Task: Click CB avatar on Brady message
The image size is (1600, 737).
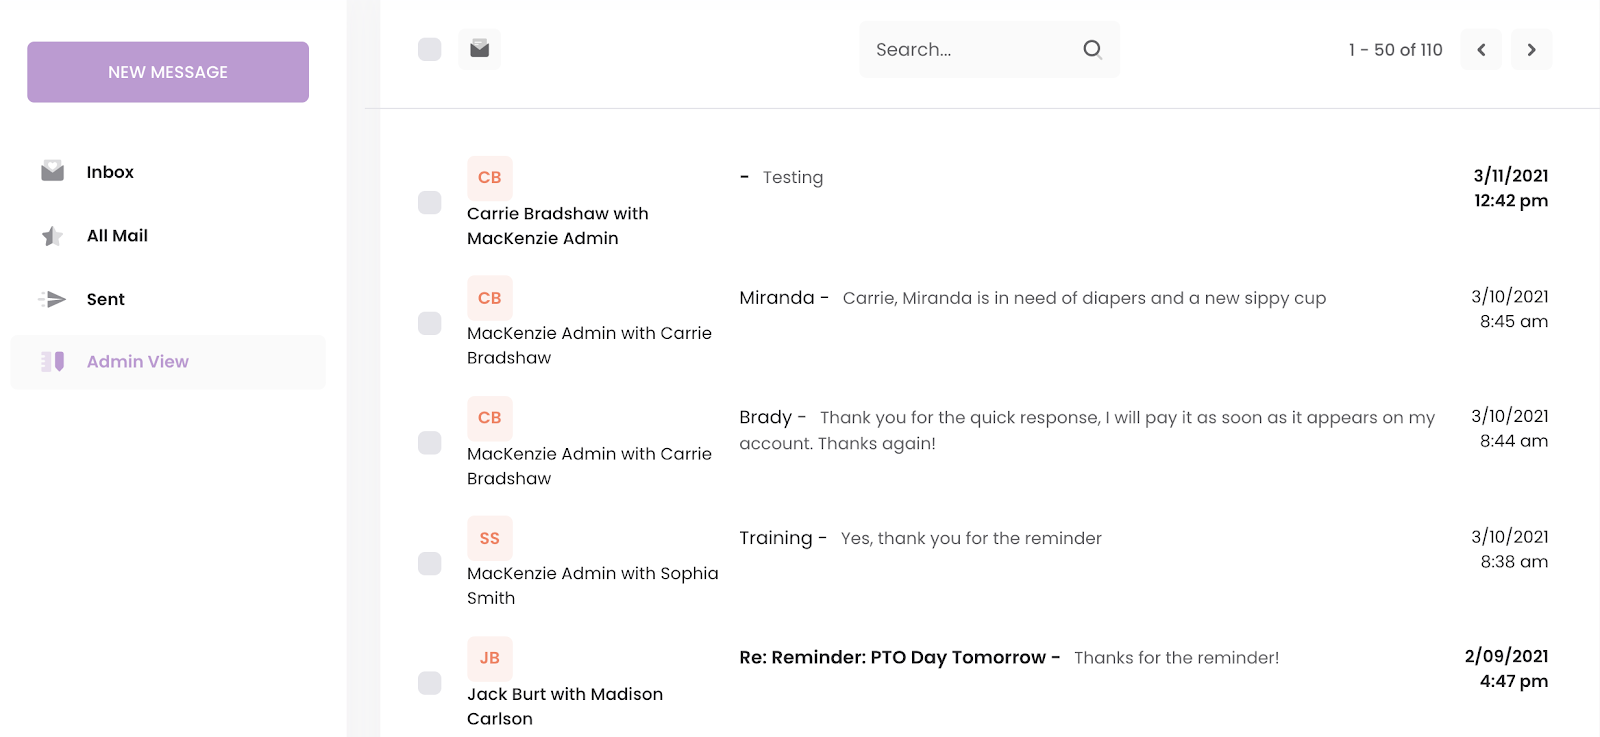Action: tap(490, 418)
